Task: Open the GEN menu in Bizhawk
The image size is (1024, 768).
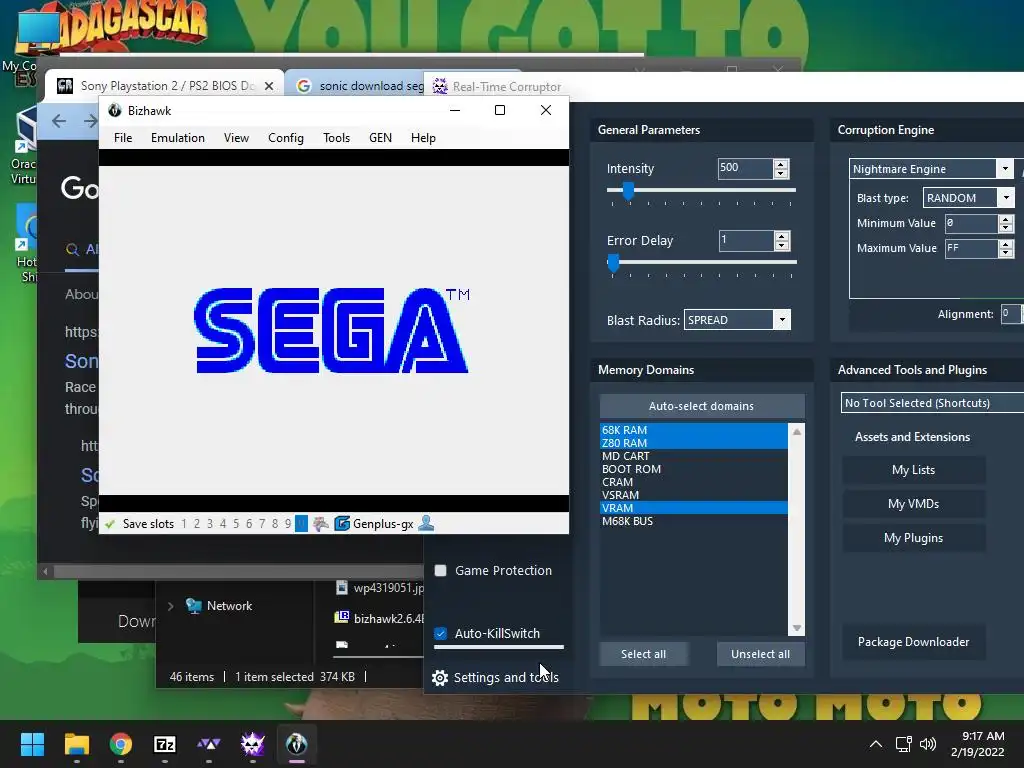Action: point(380,138)
